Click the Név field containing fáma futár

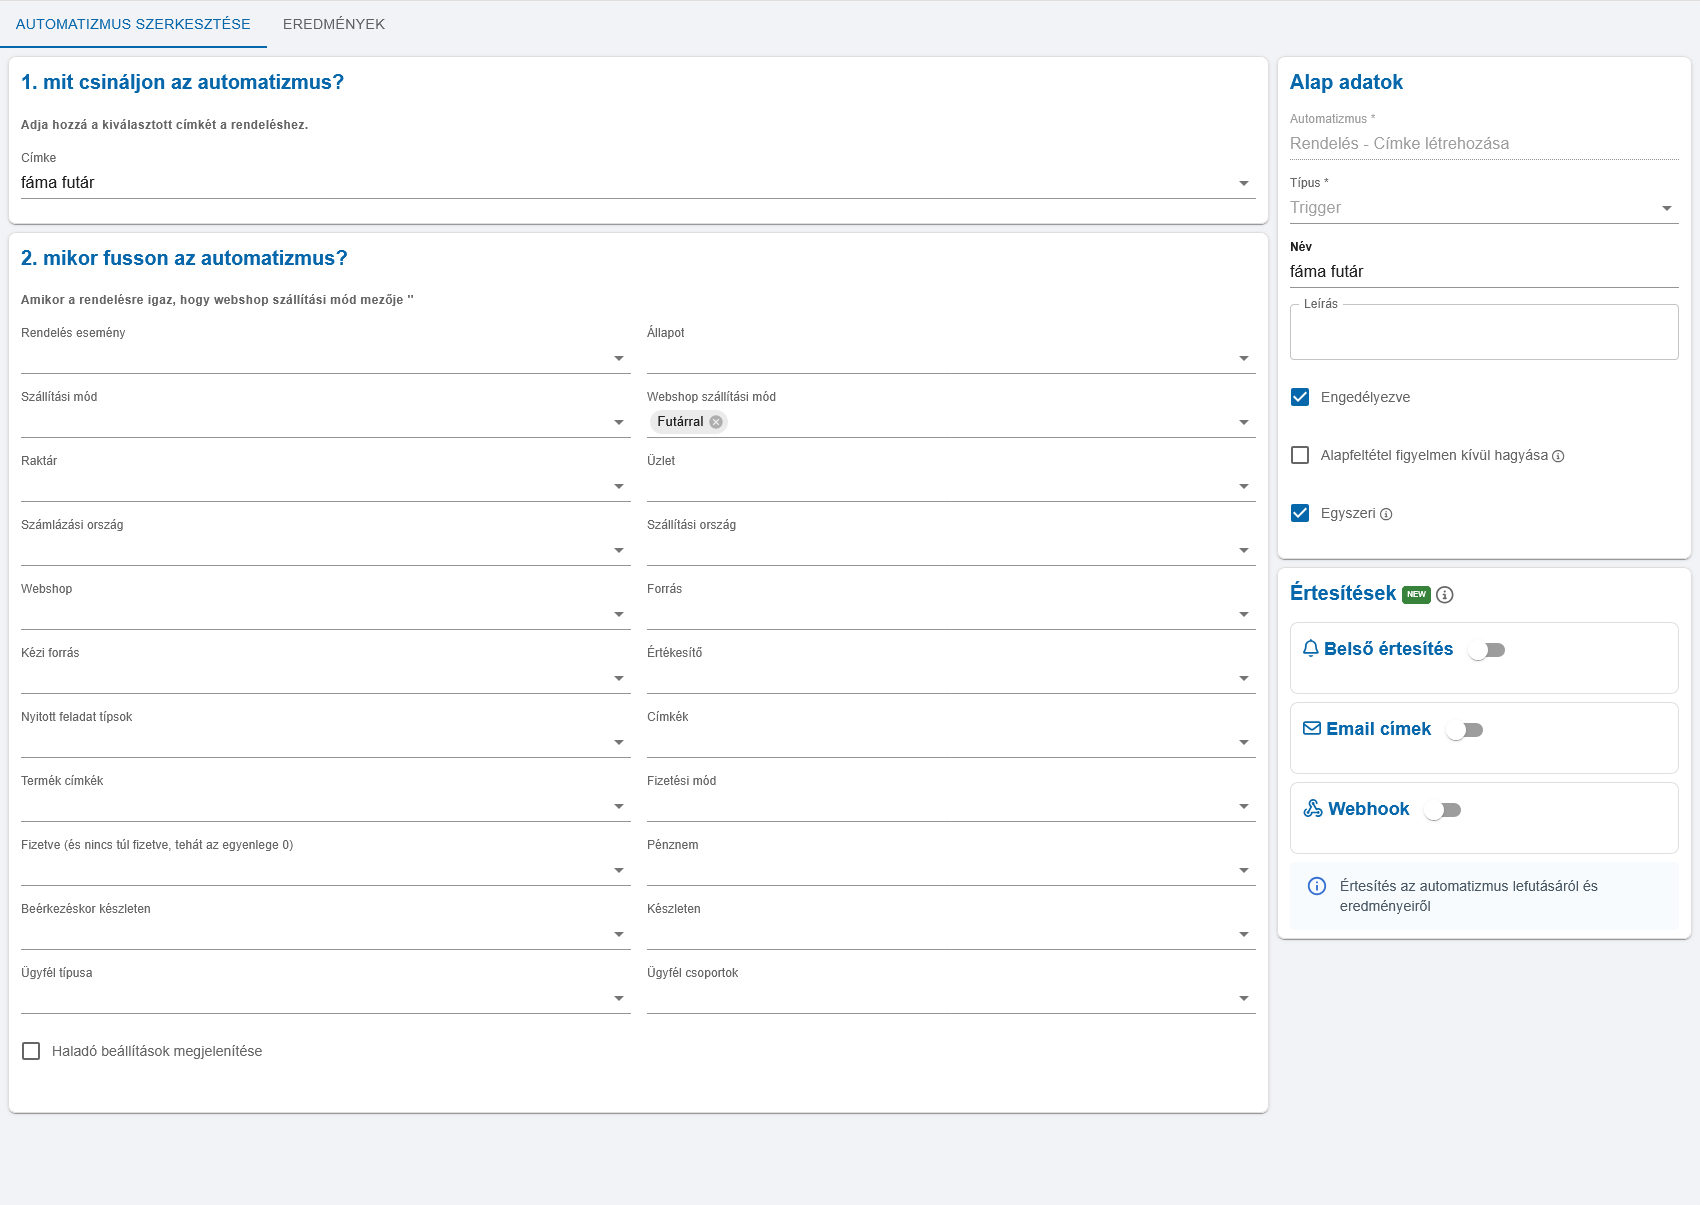click(1483, 272)
